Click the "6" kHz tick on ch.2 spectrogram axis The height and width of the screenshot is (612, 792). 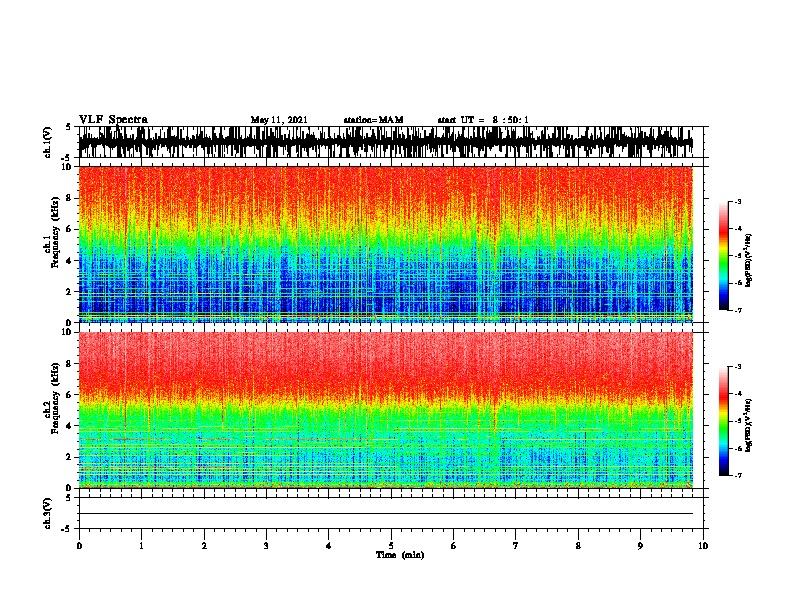70,395
